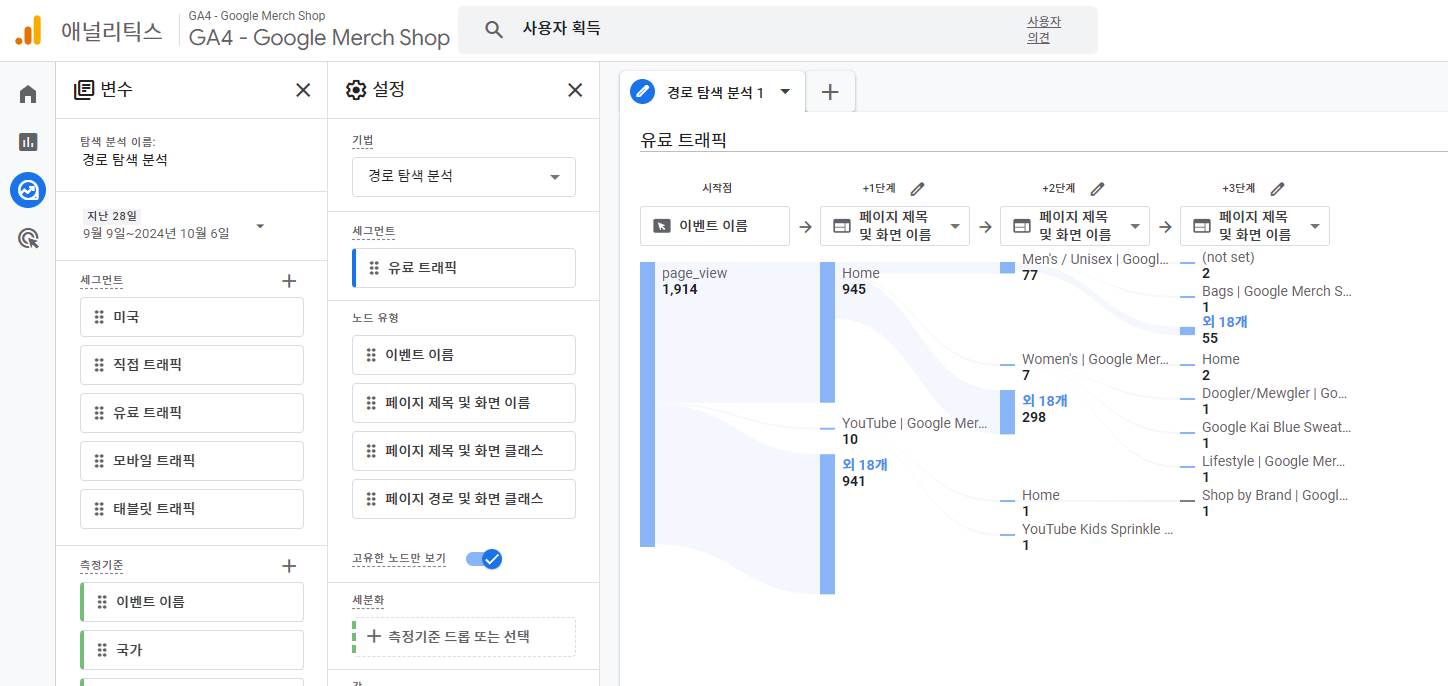The height and width of the screenshot is (686, 1448).
Task: Click drag handle of 미국 segment
Action: [x=99, y=317]
